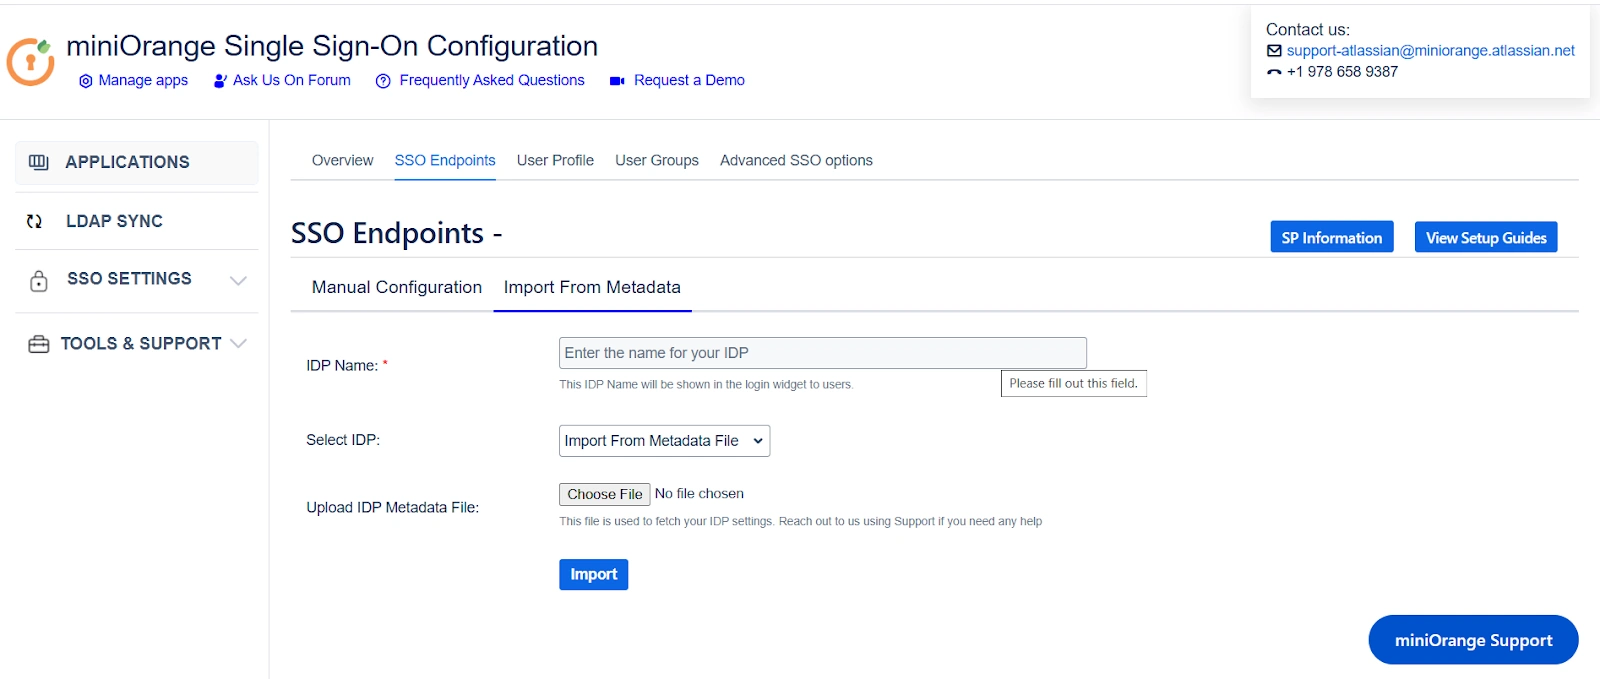This screenshot has width=1600, height=679.
Task: Click the 'Select IDP:' label
Action: click(343, 440)
